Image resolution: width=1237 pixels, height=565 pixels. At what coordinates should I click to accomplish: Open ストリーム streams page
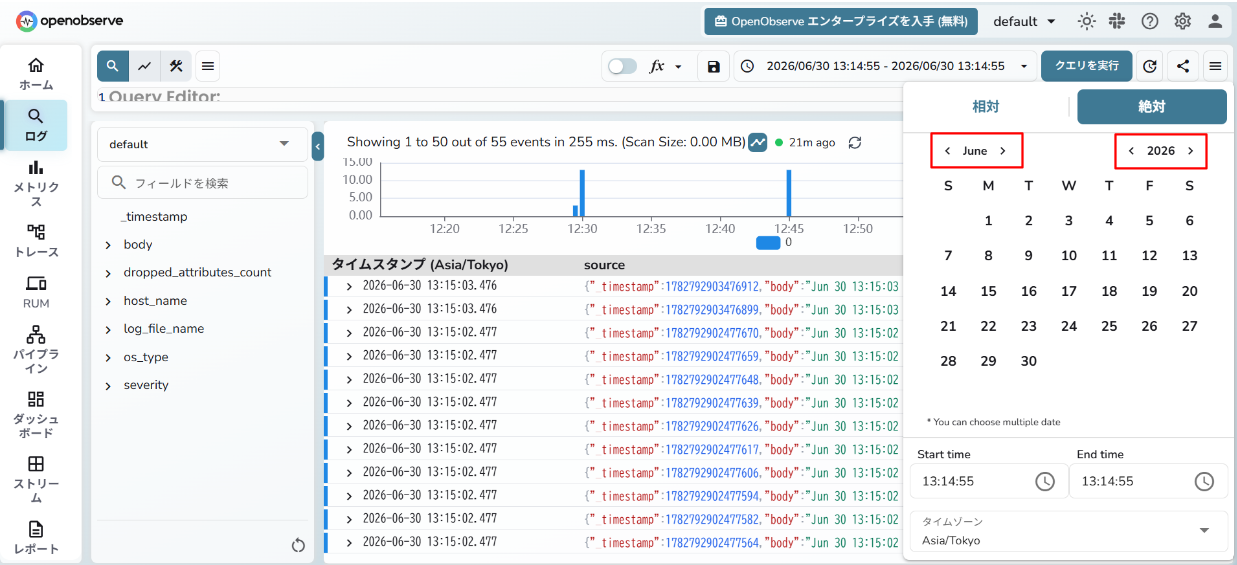click(x=36, y=480)
